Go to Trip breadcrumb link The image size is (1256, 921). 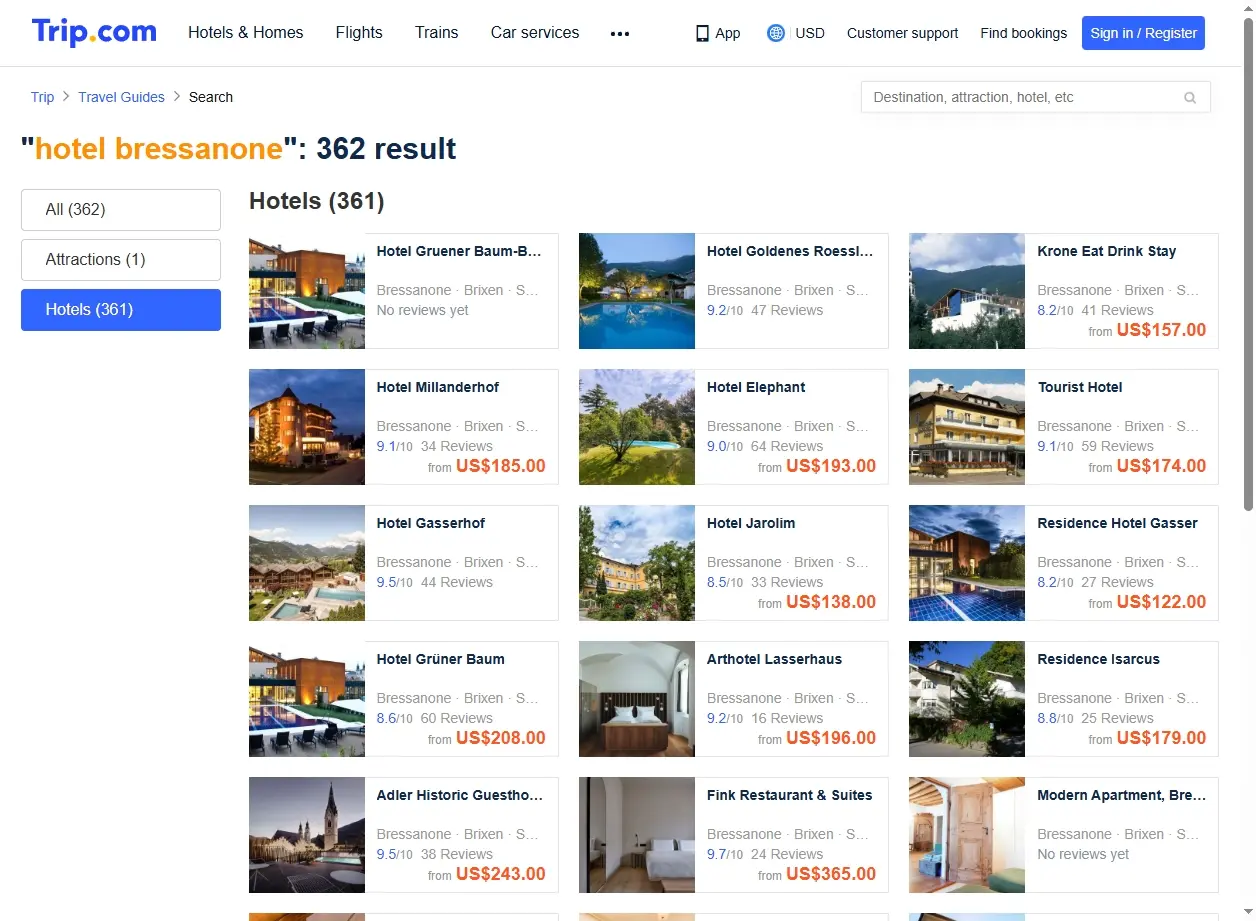point(42,97)
